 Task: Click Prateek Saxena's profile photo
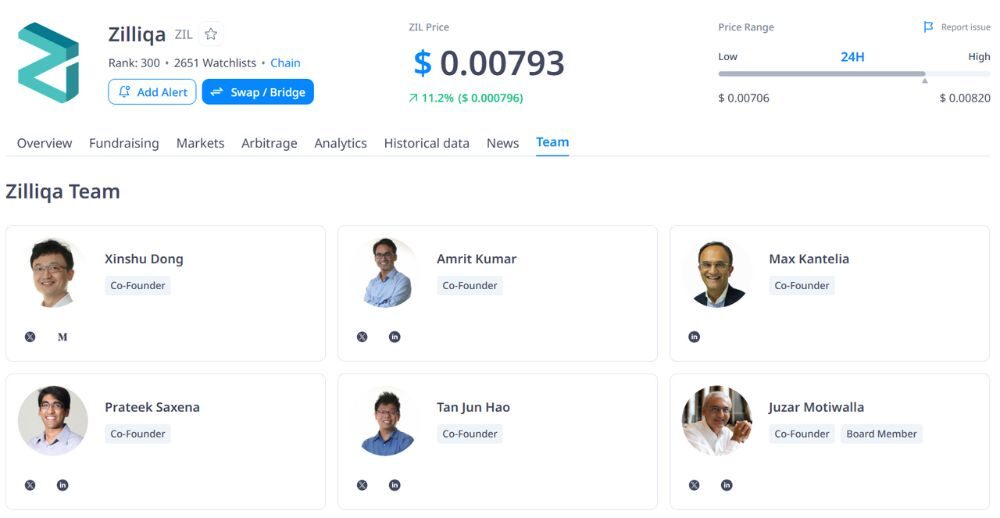click(53, 420)
